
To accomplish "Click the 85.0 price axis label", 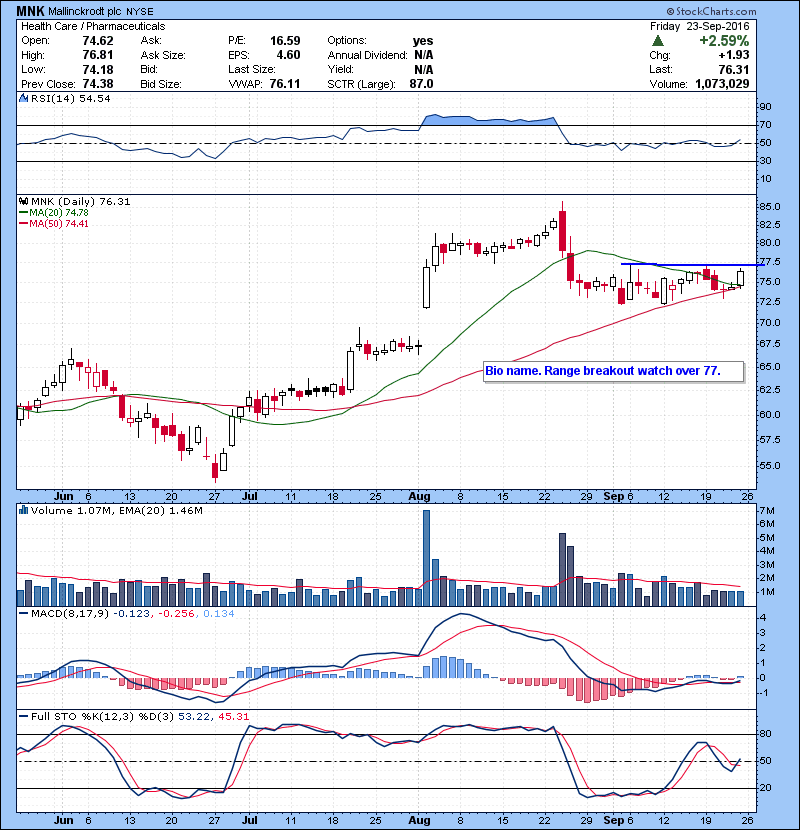I will 770,206.
